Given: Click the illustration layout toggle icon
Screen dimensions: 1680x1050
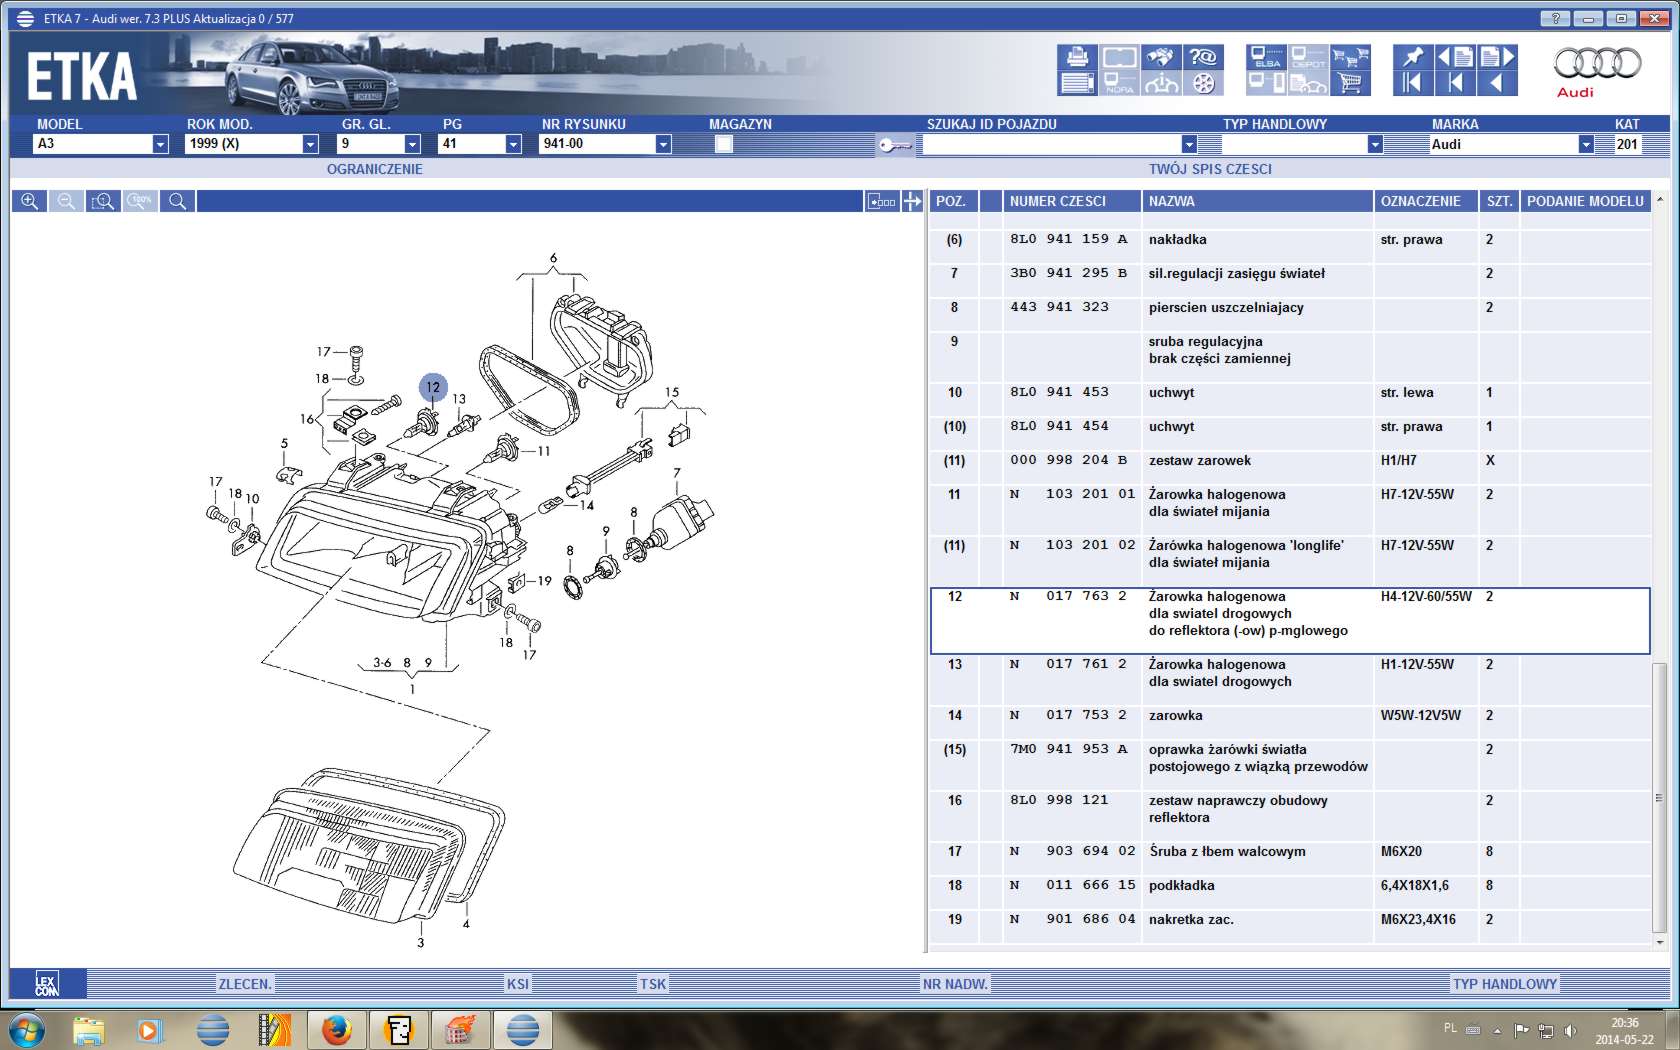Looking at the screenshot, I should tap(881, 201).
